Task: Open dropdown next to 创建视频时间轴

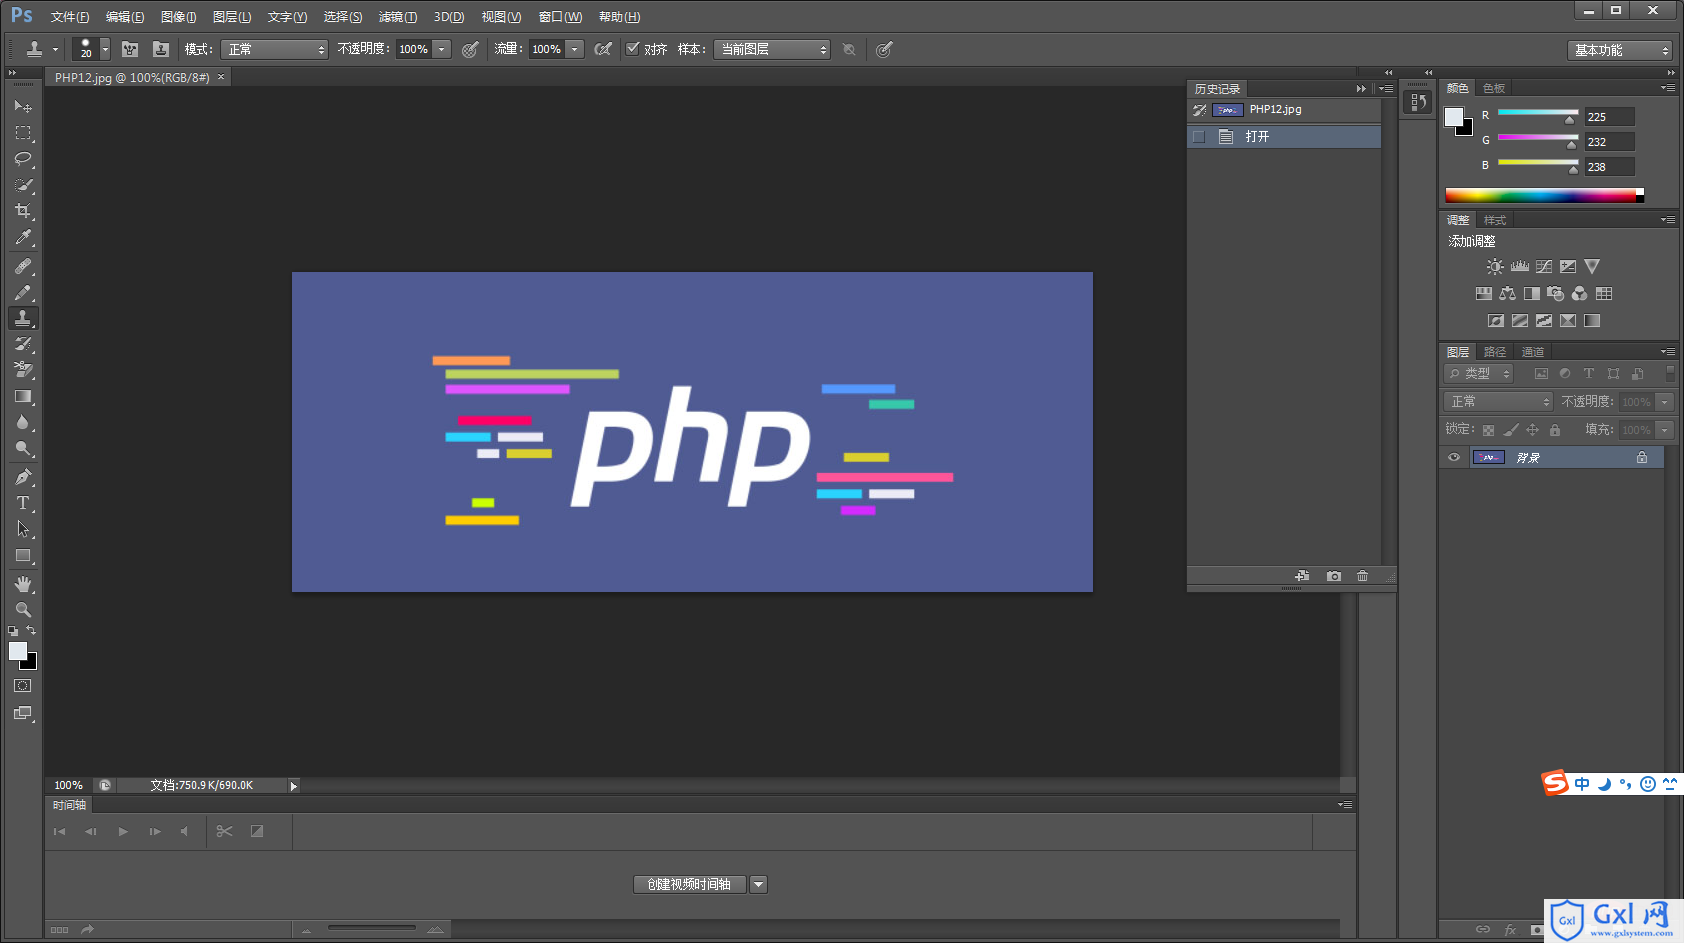Action: coord(758,884)
